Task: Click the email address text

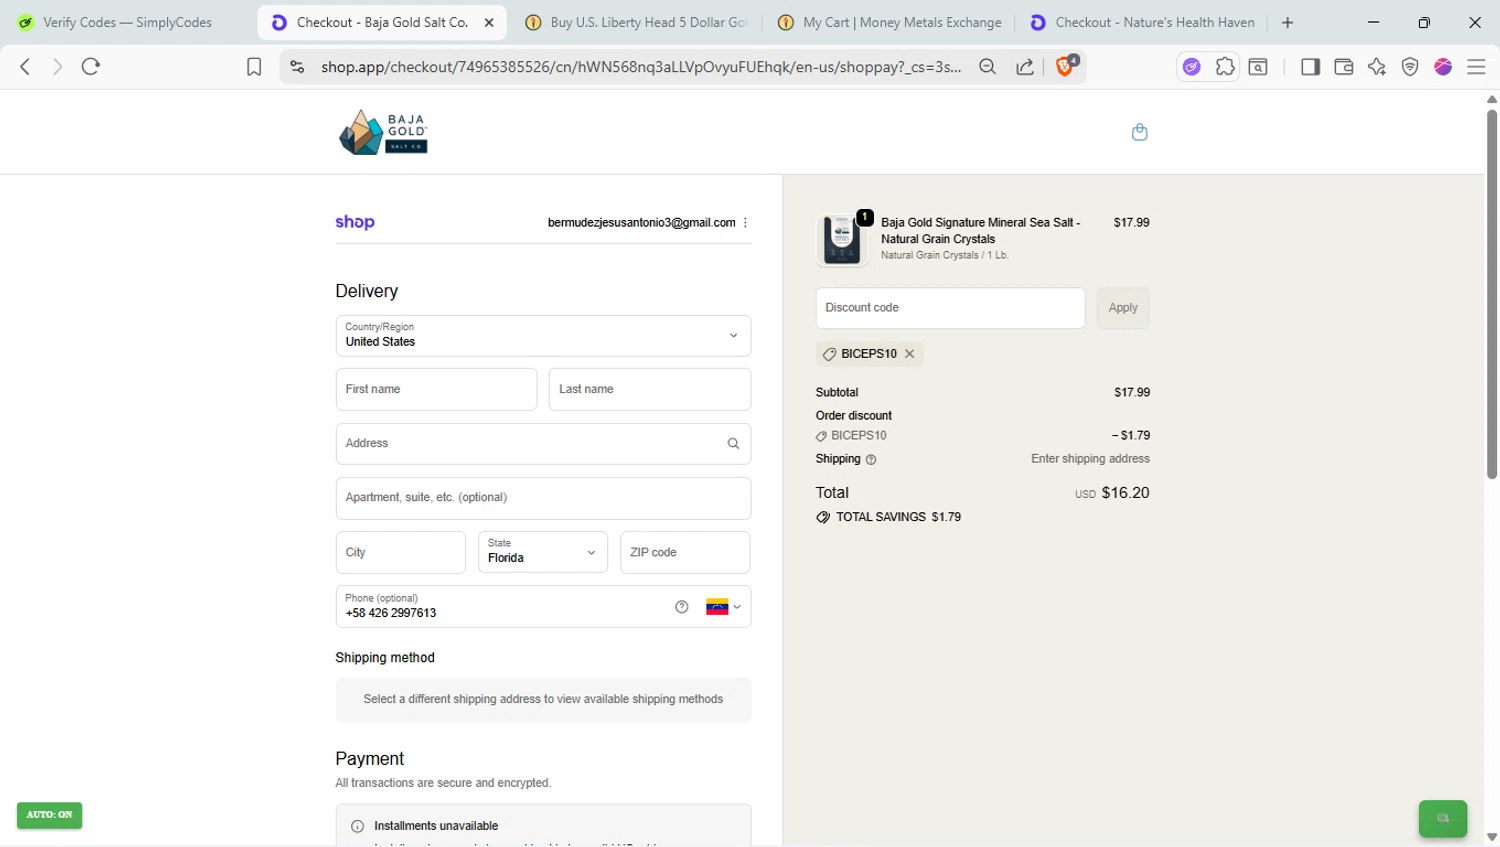Action: (x=641, y=223)
